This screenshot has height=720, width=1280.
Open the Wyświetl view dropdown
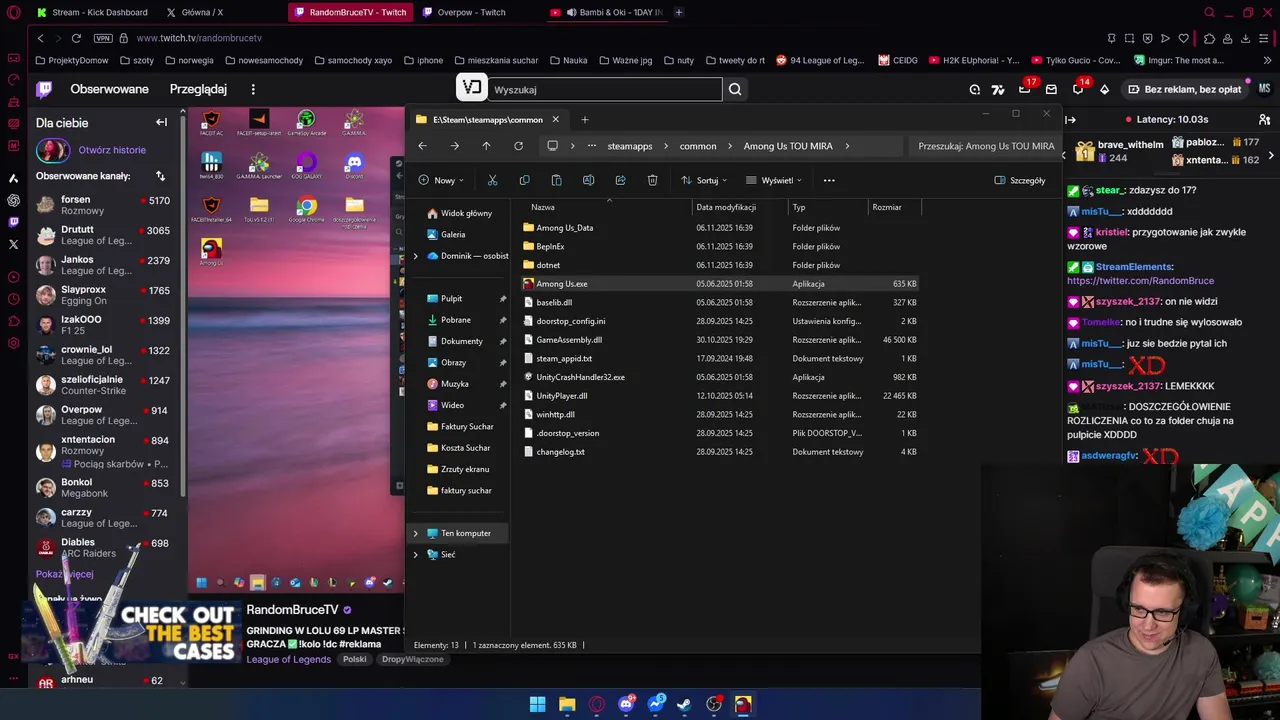pos(773,180)
